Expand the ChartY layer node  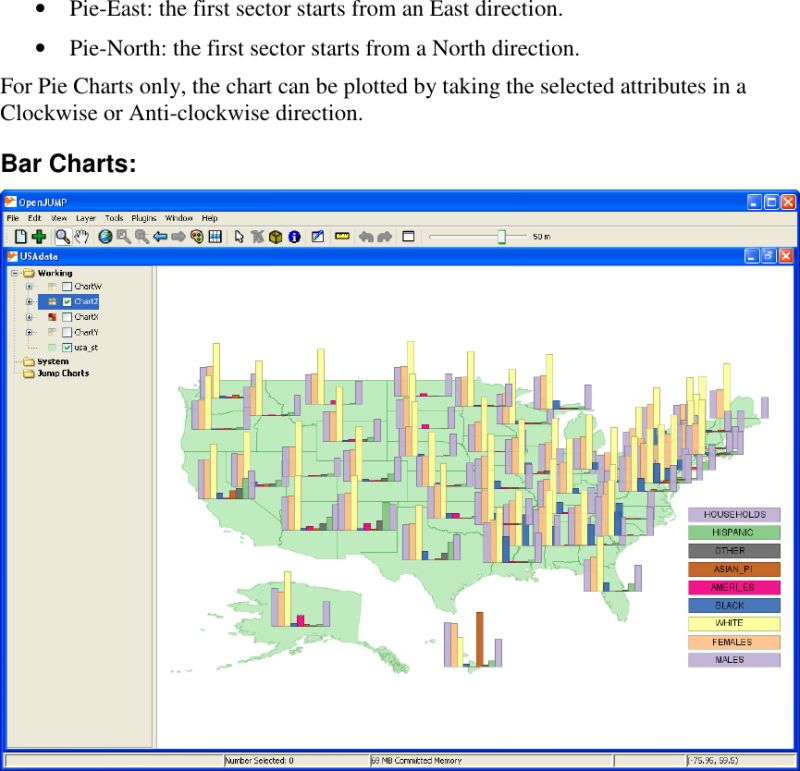pos(29,331)
